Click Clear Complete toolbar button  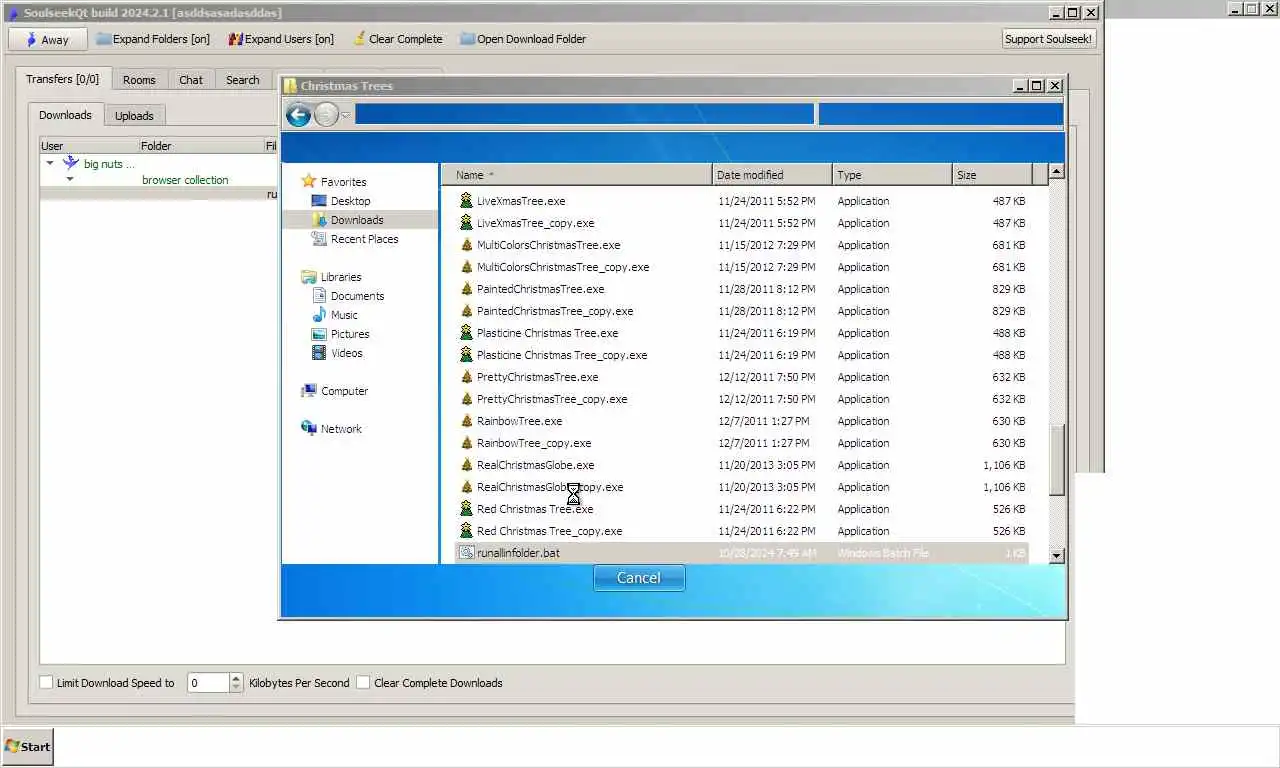[x=397, y=39]
